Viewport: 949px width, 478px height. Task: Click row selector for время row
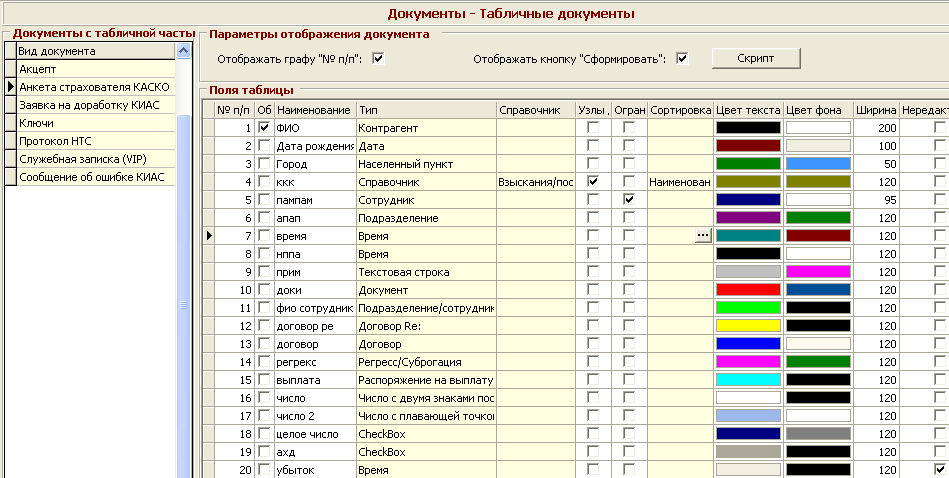pyautogui.click(x=209, y=236)
